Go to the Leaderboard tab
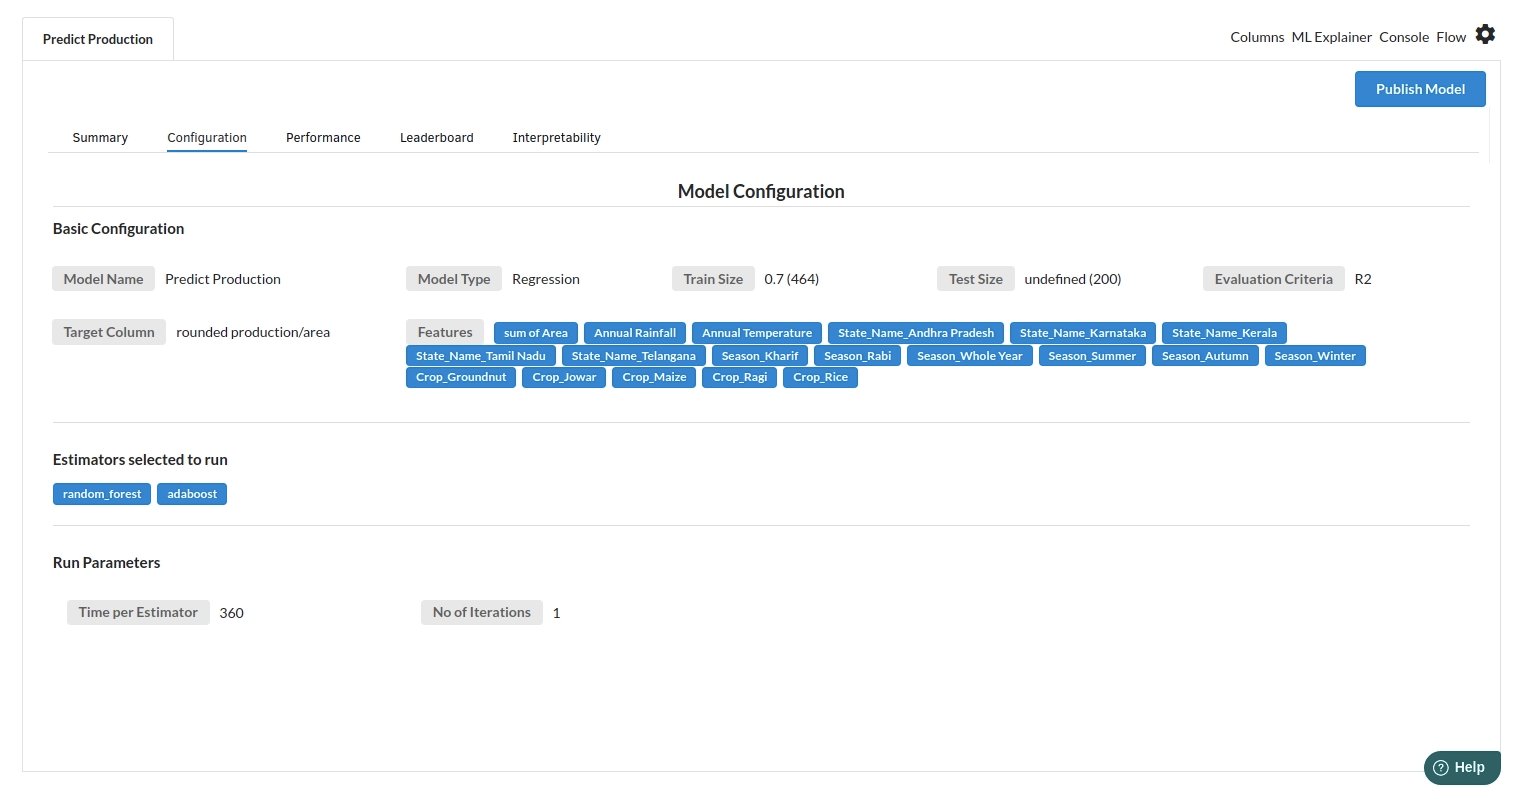Viewport: 1530px width, 792px height. tap(436, 138)
